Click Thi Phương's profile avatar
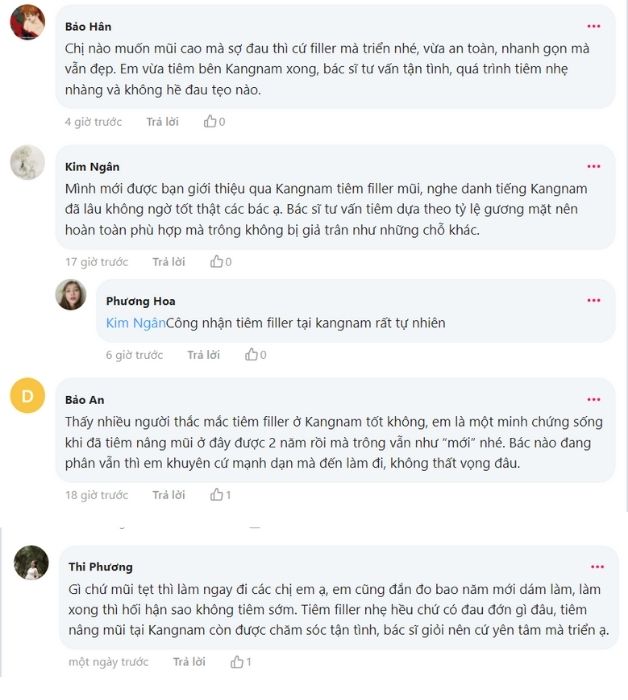Screen dimensions: 628x700 point(31,563)
